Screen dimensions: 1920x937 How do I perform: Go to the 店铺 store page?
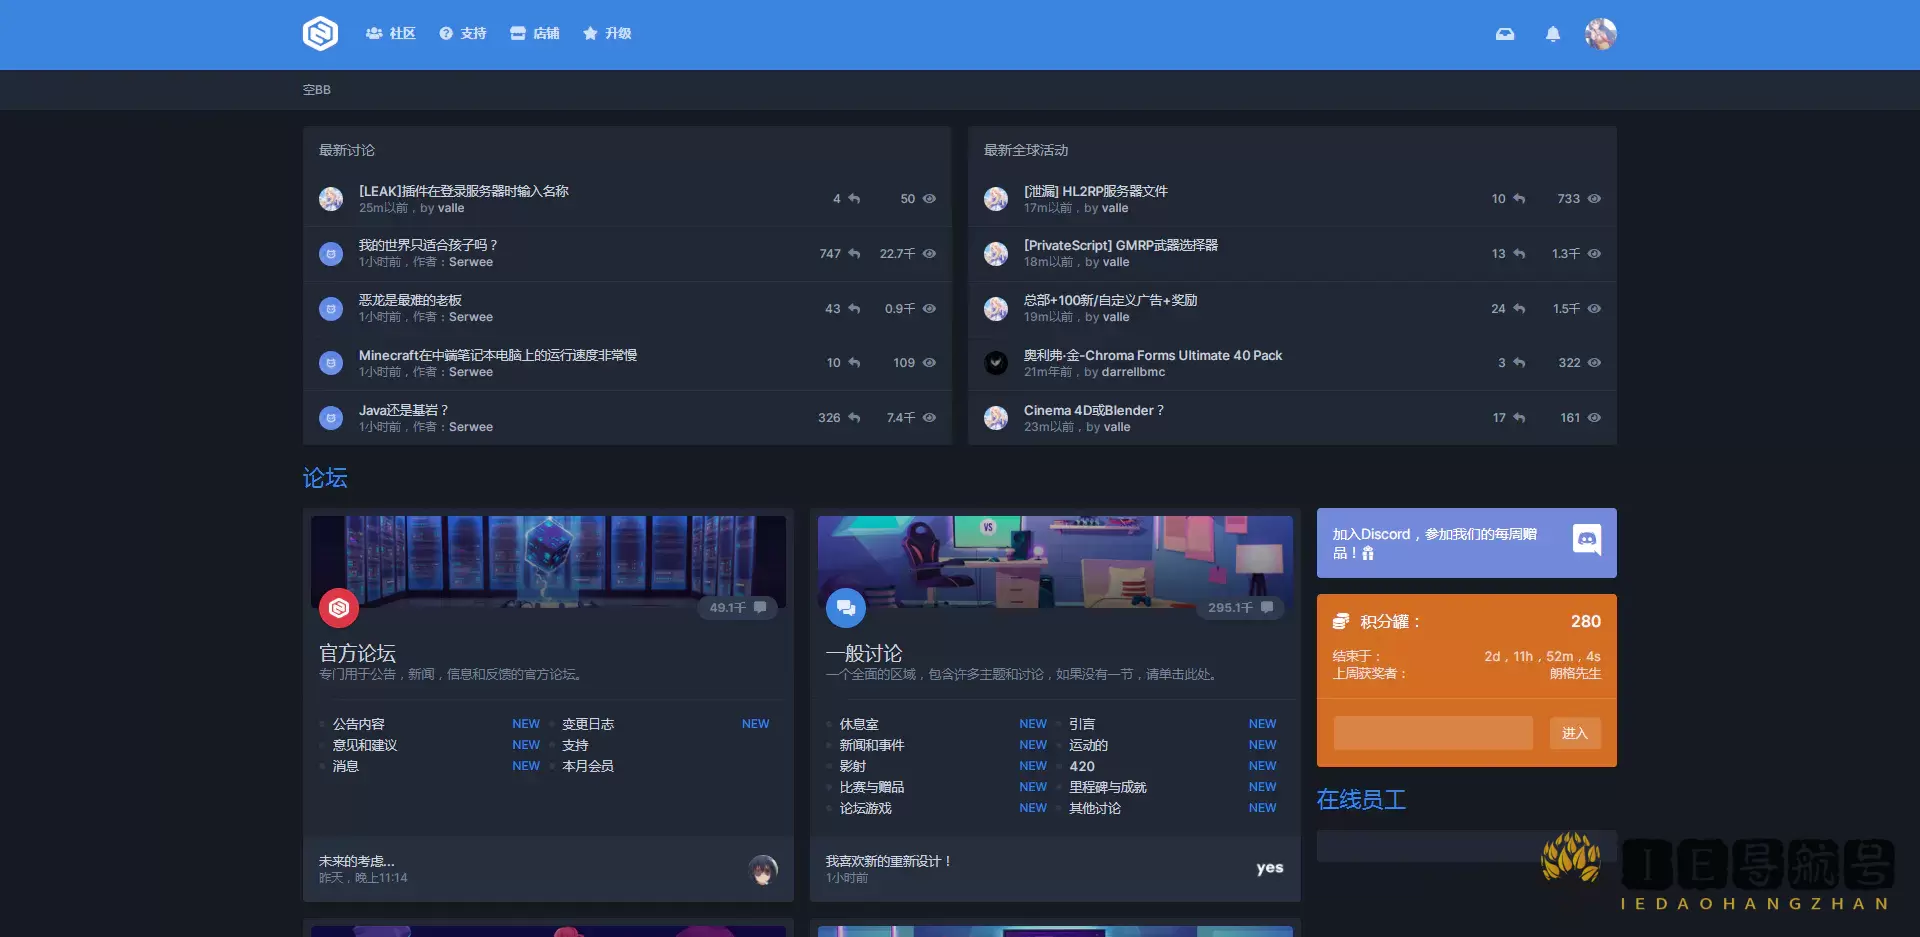535,34
